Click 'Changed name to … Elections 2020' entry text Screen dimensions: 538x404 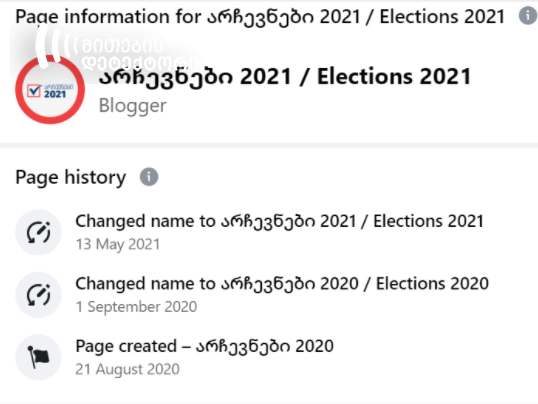pyautogui.click(x=282, y=284)
